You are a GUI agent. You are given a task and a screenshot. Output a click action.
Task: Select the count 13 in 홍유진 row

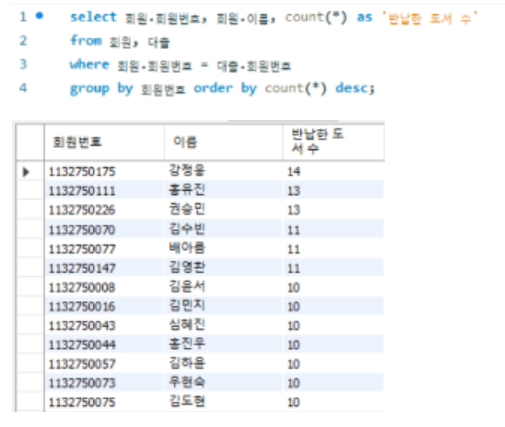tap(334, 191)
